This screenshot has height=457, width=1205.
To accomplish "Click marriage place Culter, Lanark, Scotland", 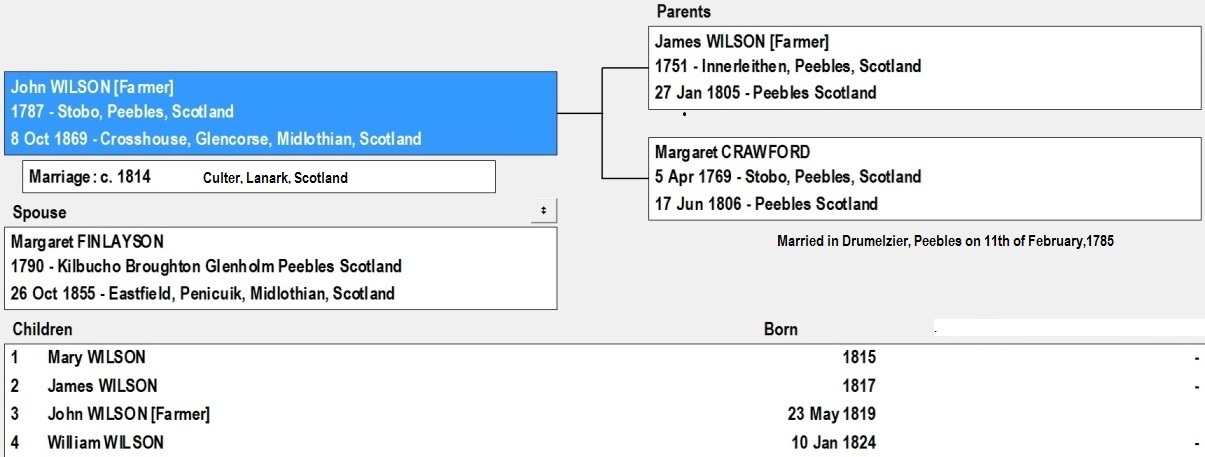I will 274,178.
